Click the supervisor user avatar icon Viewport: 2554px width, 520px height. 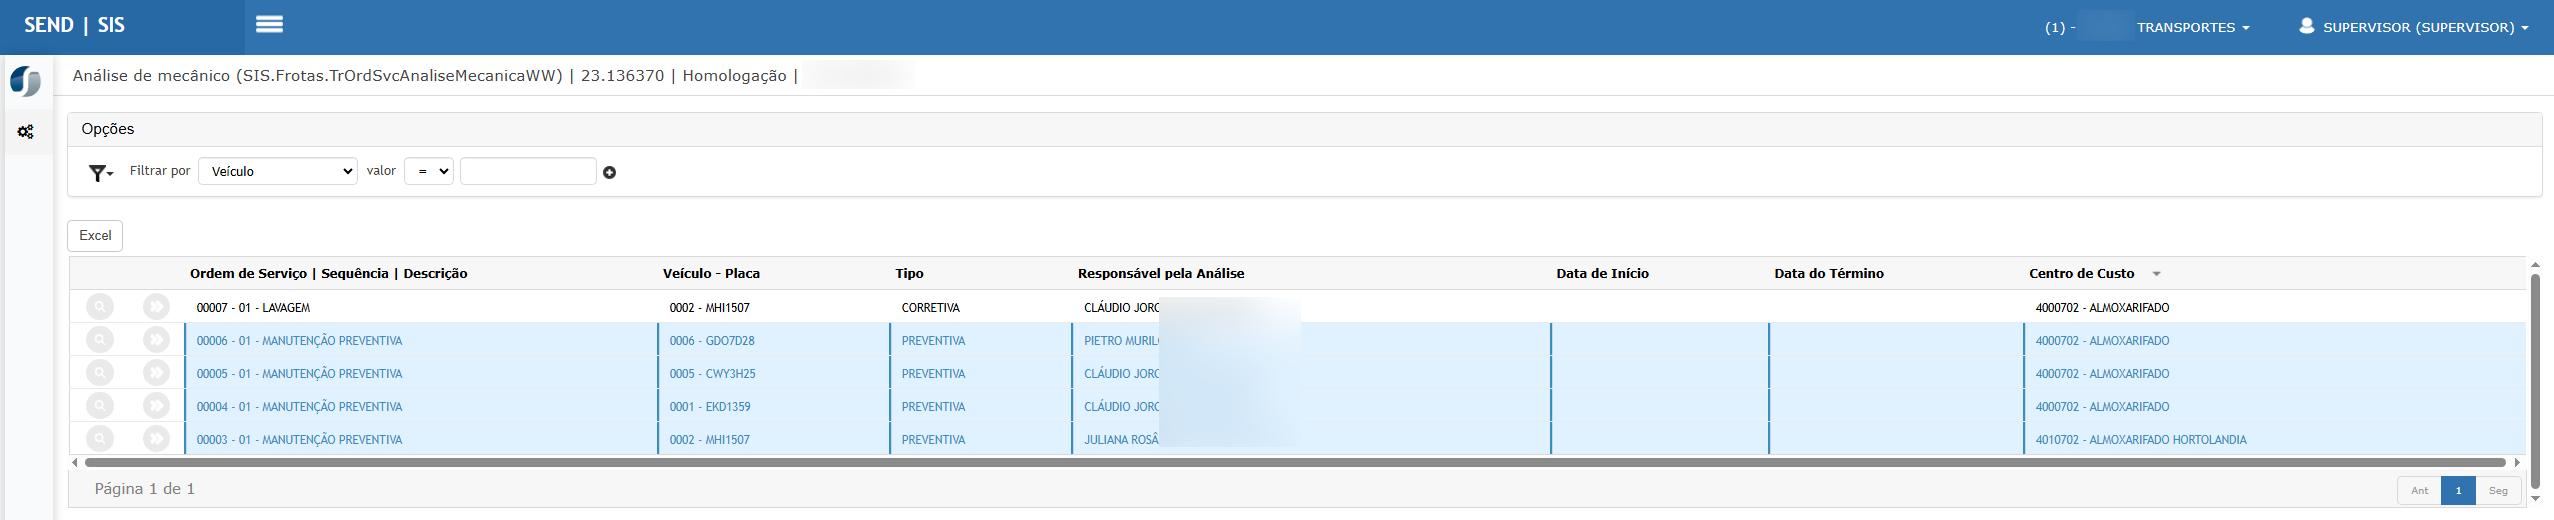click(2306, 26)
